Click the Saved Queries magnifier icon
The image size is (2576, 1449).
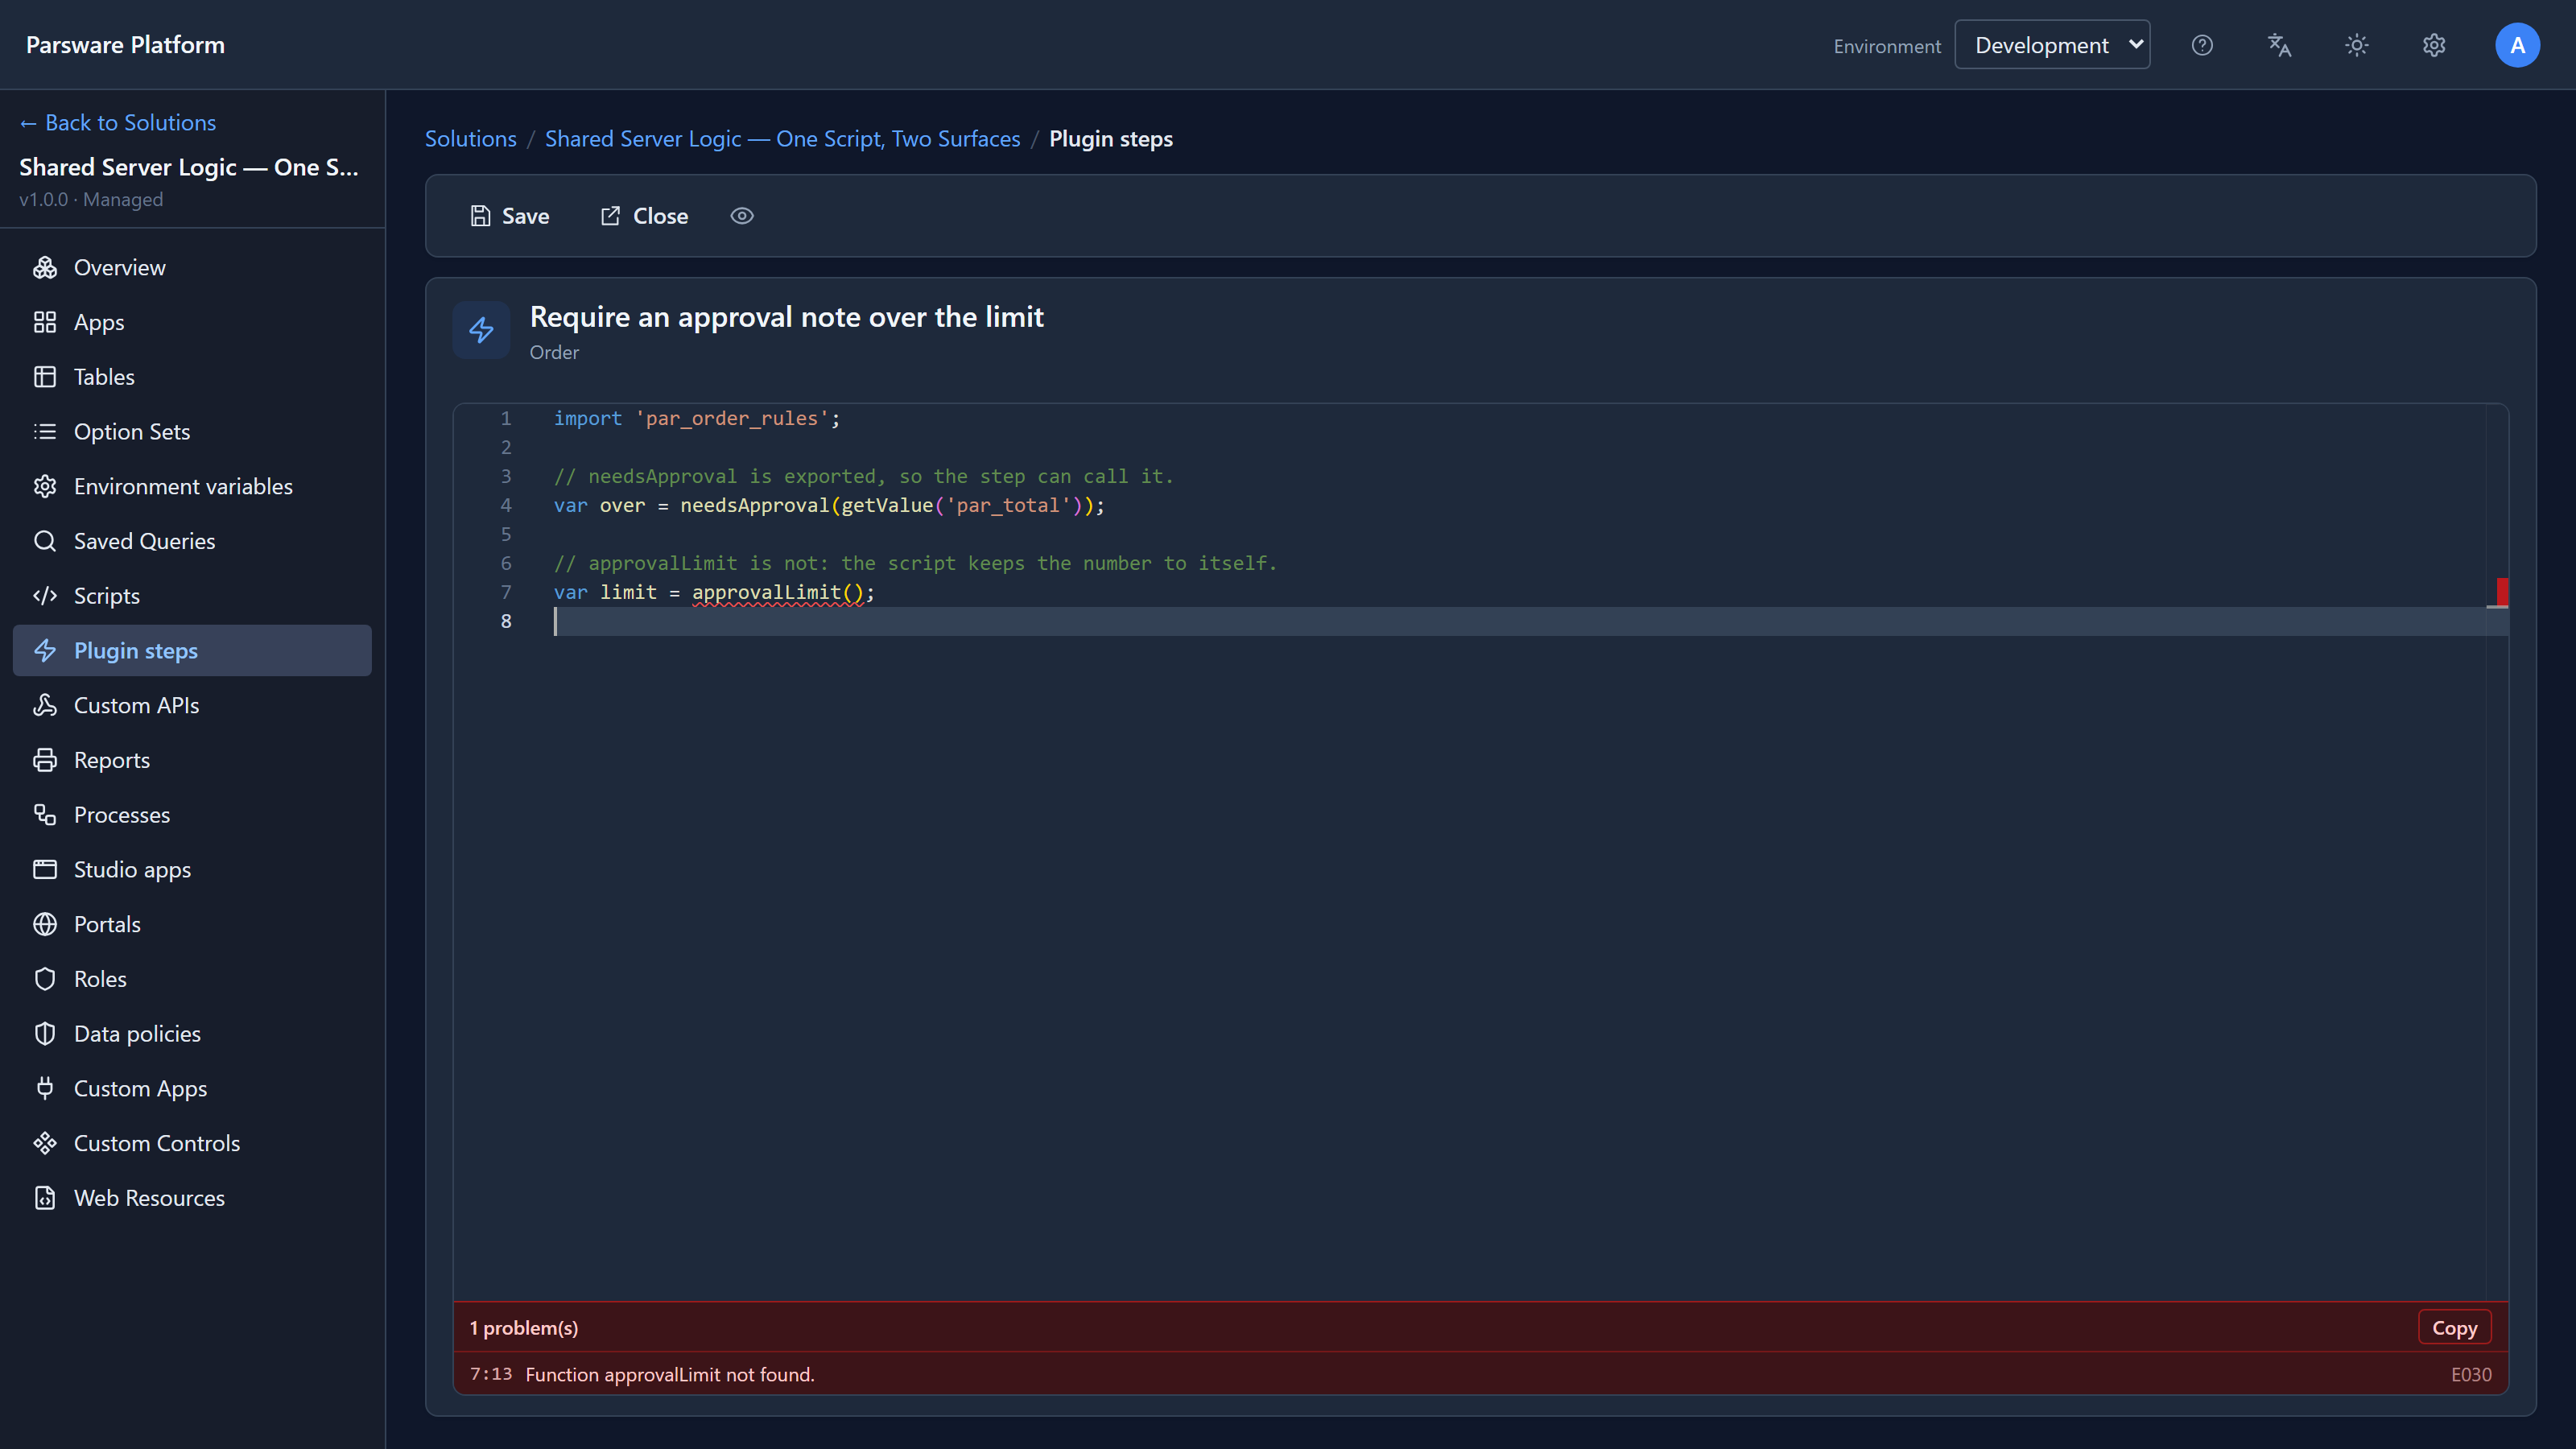coord(45,541)
